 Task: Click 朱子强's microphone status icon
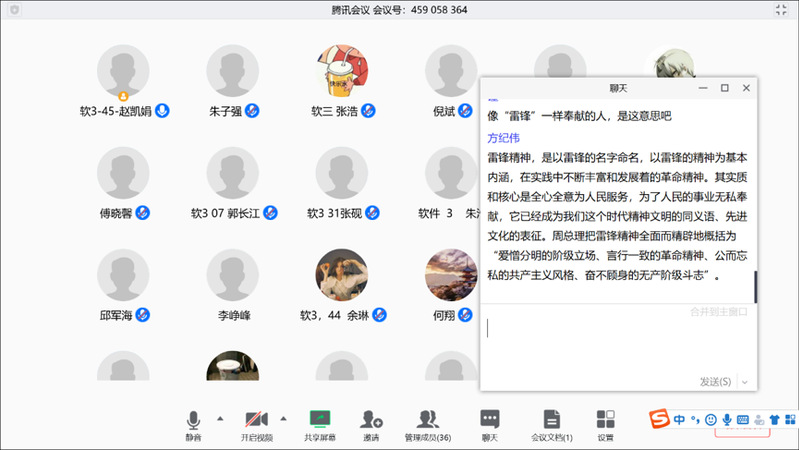point(253,110)
